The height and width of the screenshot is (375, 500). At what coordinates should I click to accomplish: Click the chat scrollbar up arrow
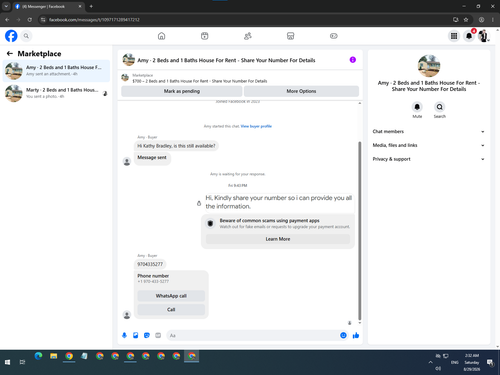pos(359,103)
